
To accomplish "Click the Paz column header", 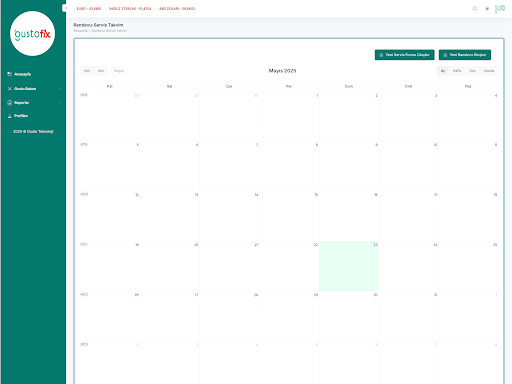I will (468, 86).
